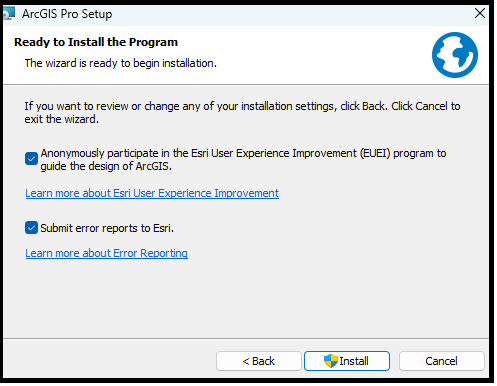Click the 'Ready to Install the Program' heading
The image size is (497, 386).
click(96, 42)
